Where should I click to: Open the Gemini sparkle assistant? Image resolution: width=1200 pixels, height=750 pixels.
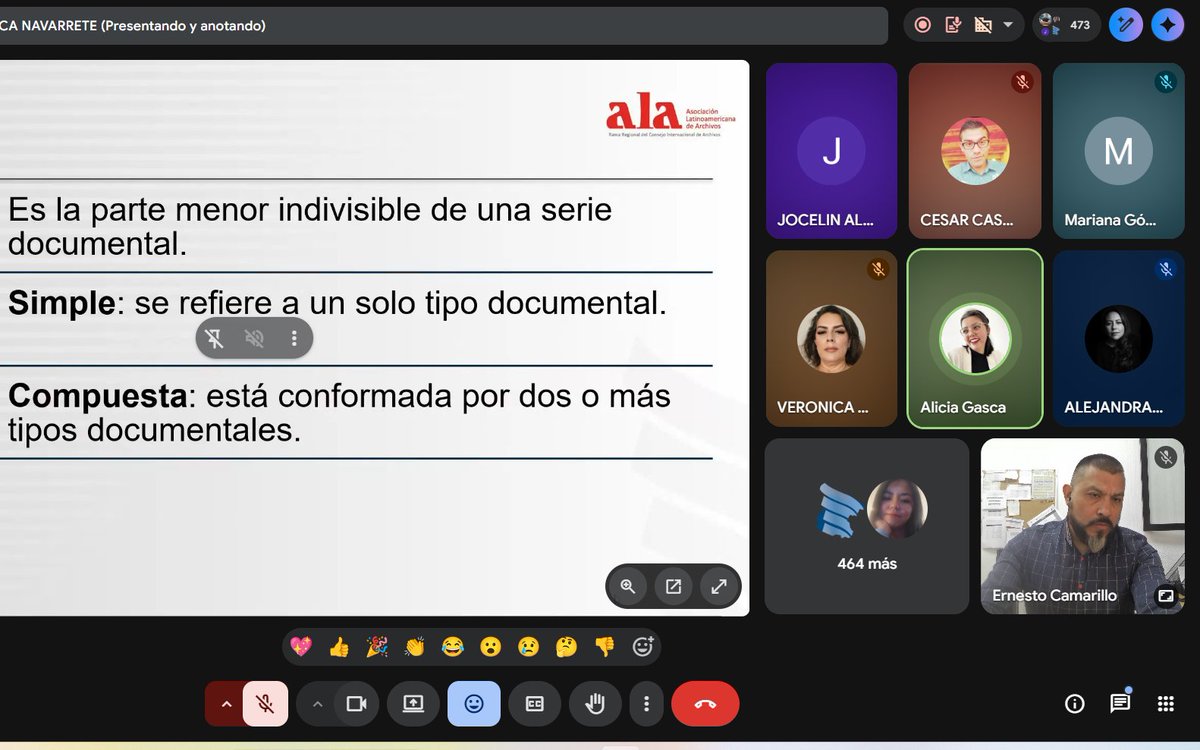coord(1168,25)
